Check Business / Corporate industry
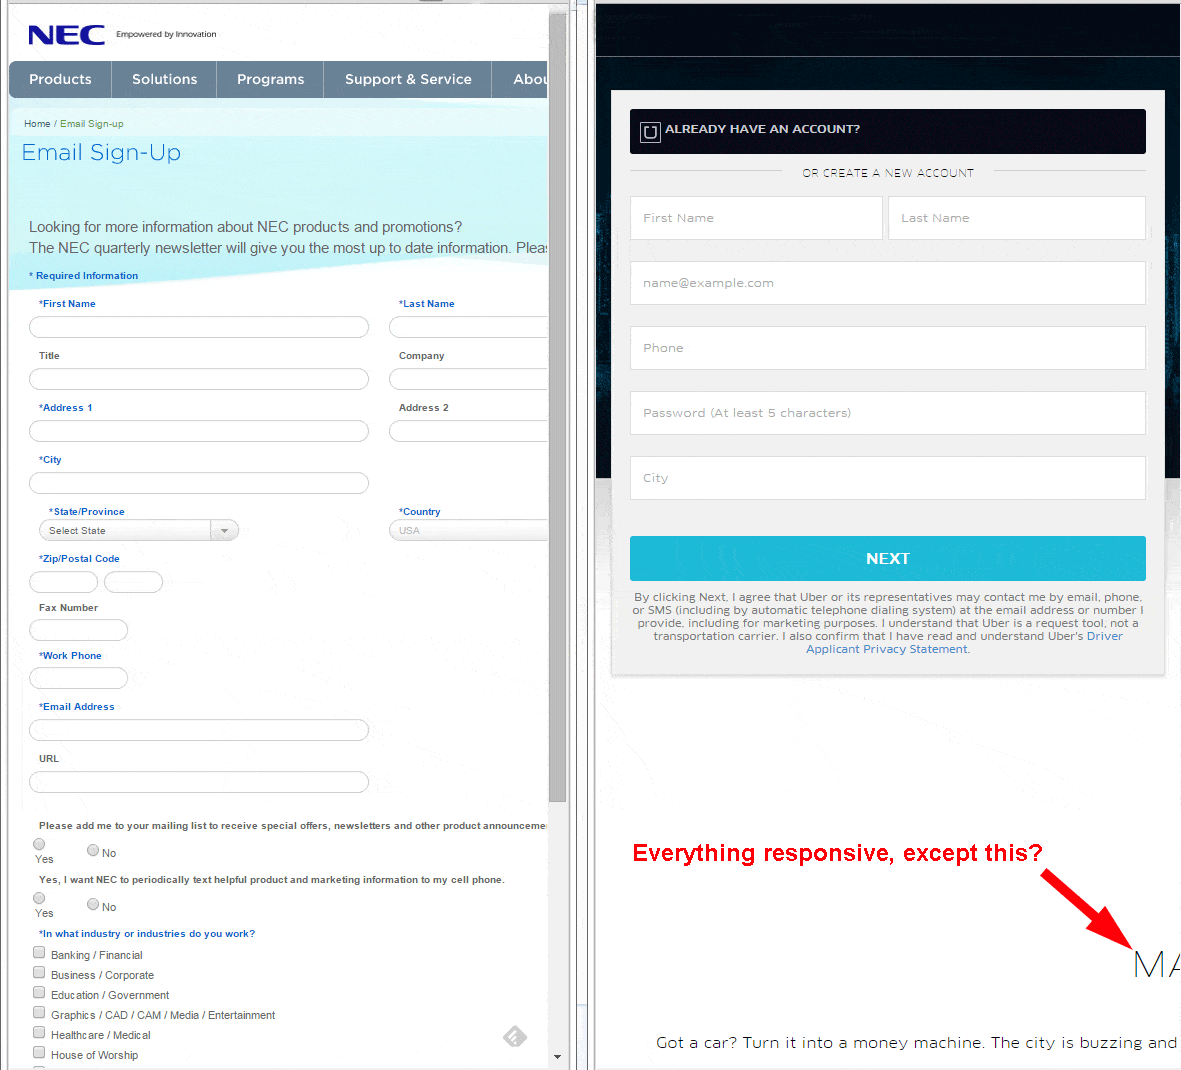 39,973
